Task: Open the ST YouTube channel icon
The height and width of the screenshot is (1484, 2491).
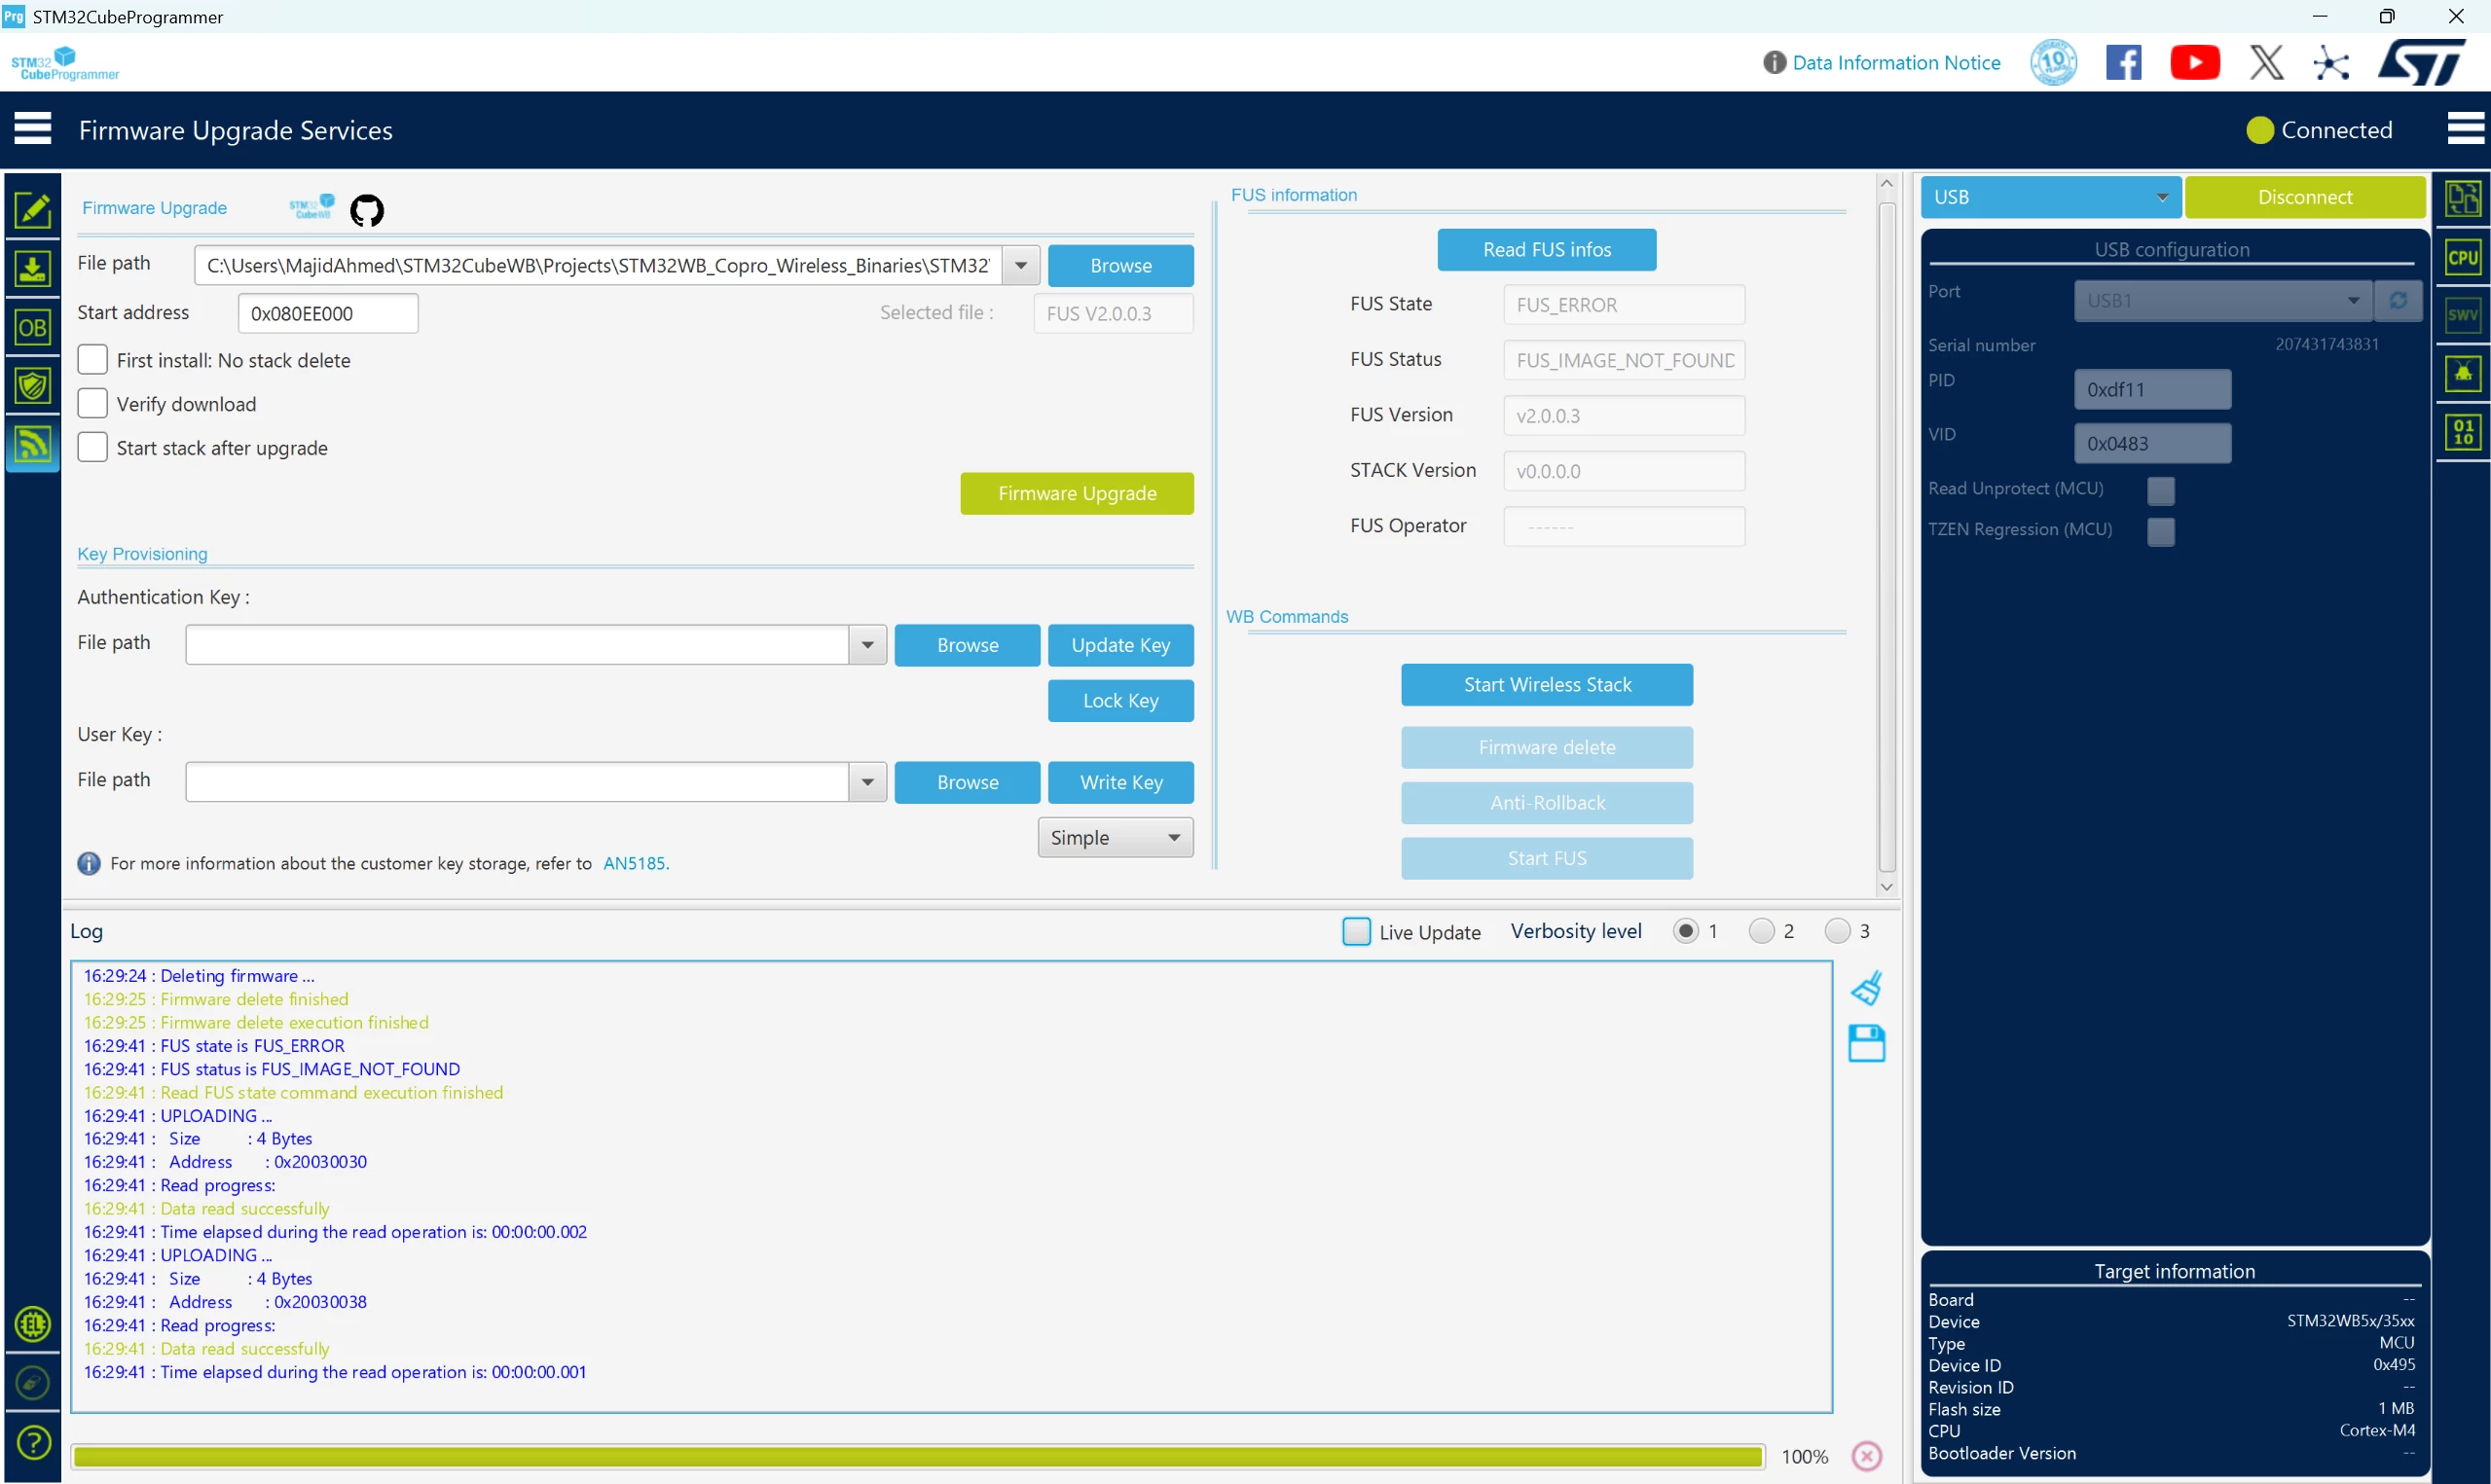Action: pos(2195,63)
